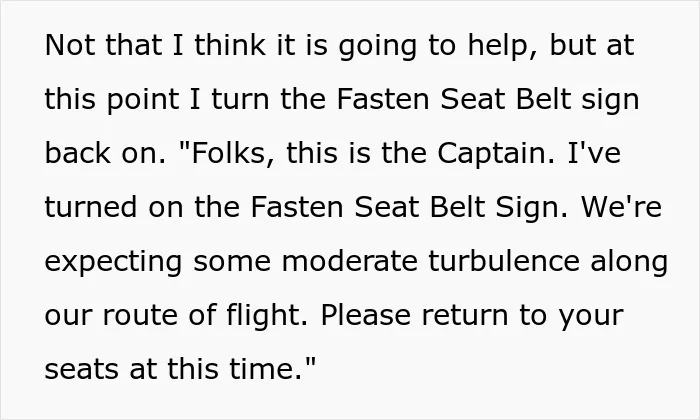Screen dimensions: 700x420
Task: Click the word "expecting" in the text
Action: pos(113,261)
